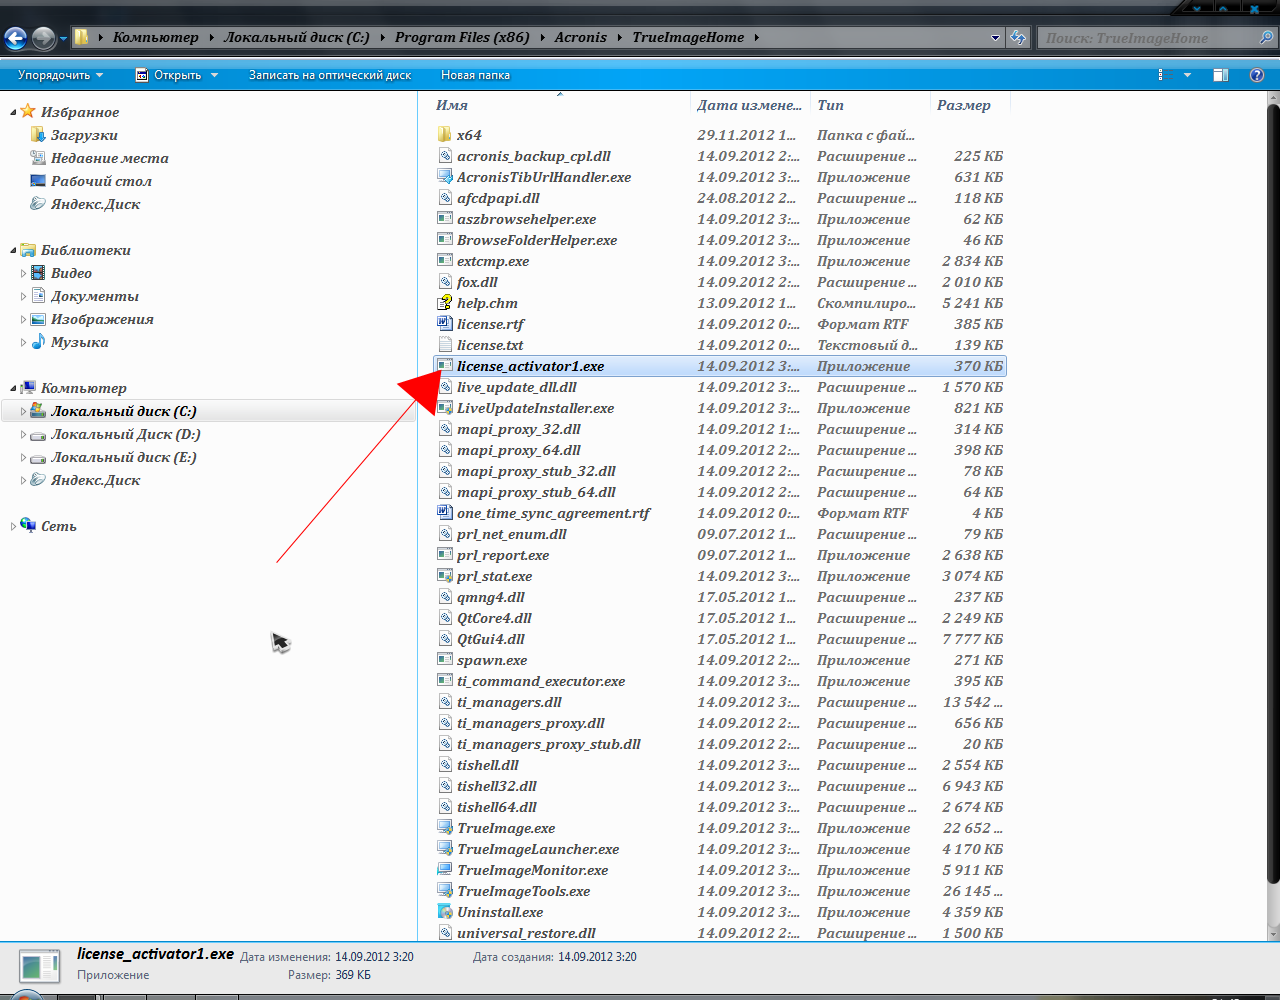Click the AcronisTibUrlHandler.exe file icon
The width and height of the screenshot is (1280, 1000).
click(445, 176)
